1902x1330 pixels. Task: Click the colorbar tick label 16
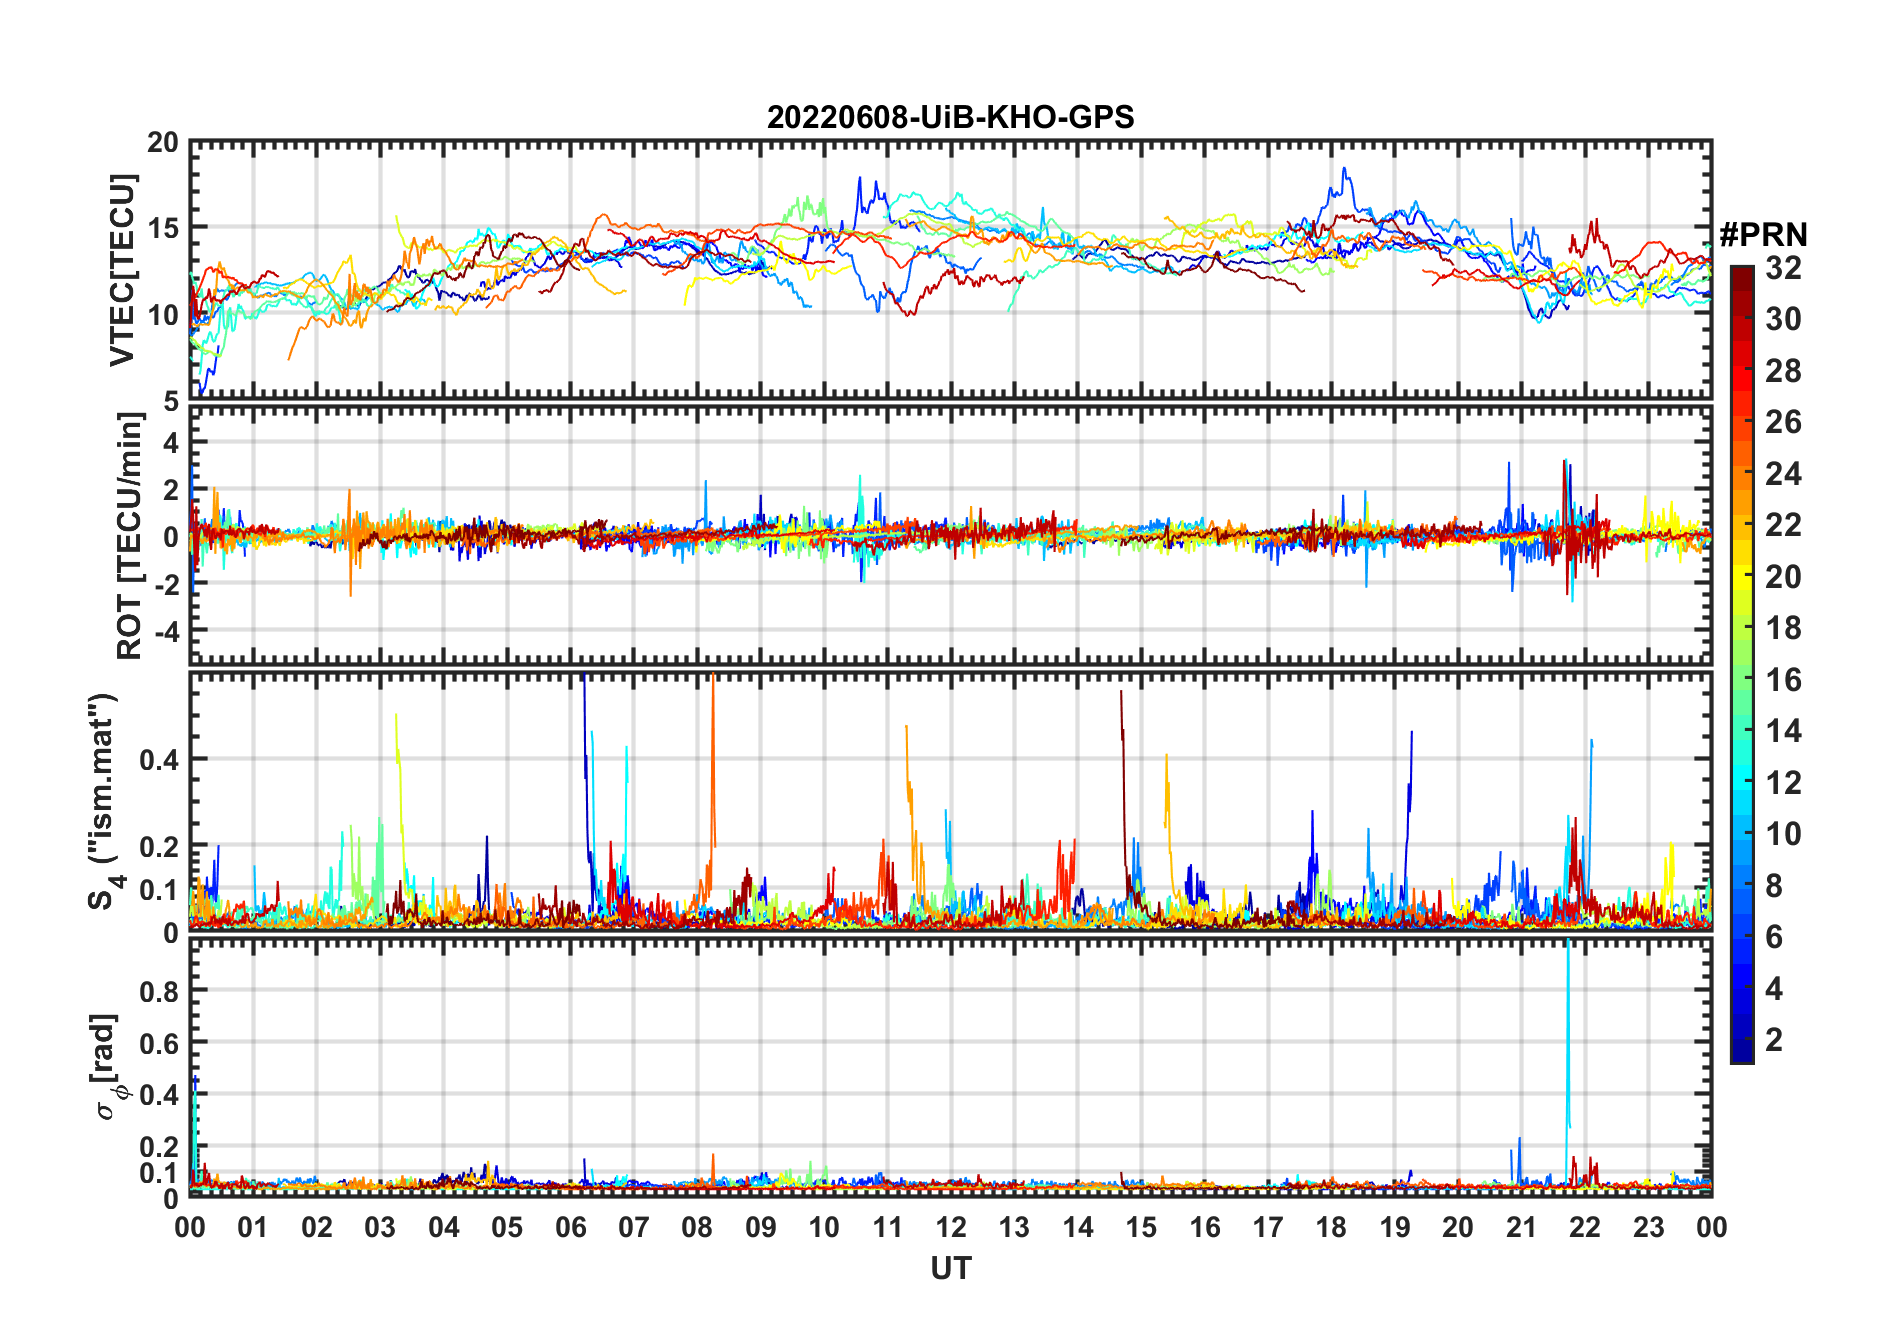tap(1783, 680)
